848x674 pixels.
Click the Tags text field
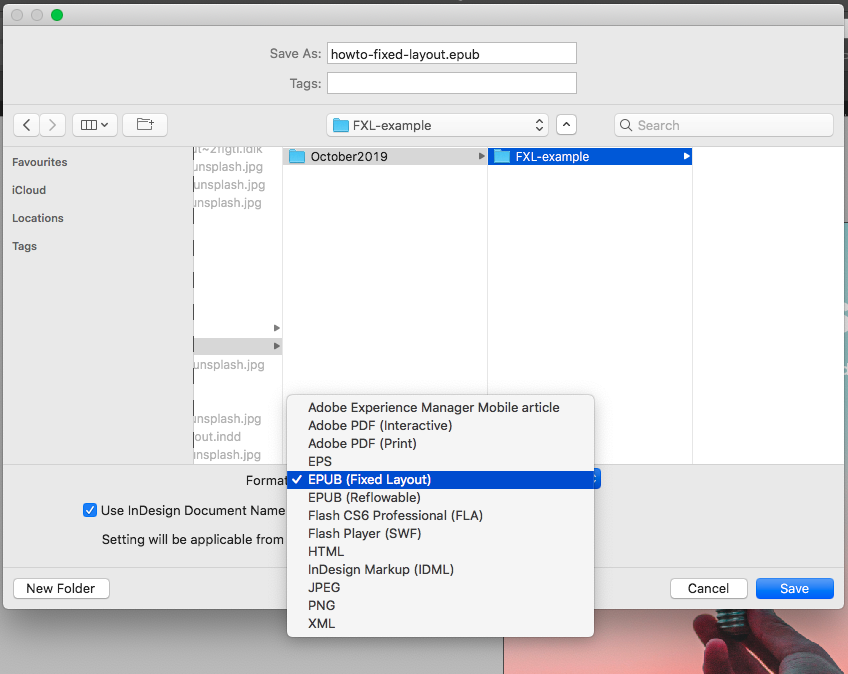coord(451,83)
